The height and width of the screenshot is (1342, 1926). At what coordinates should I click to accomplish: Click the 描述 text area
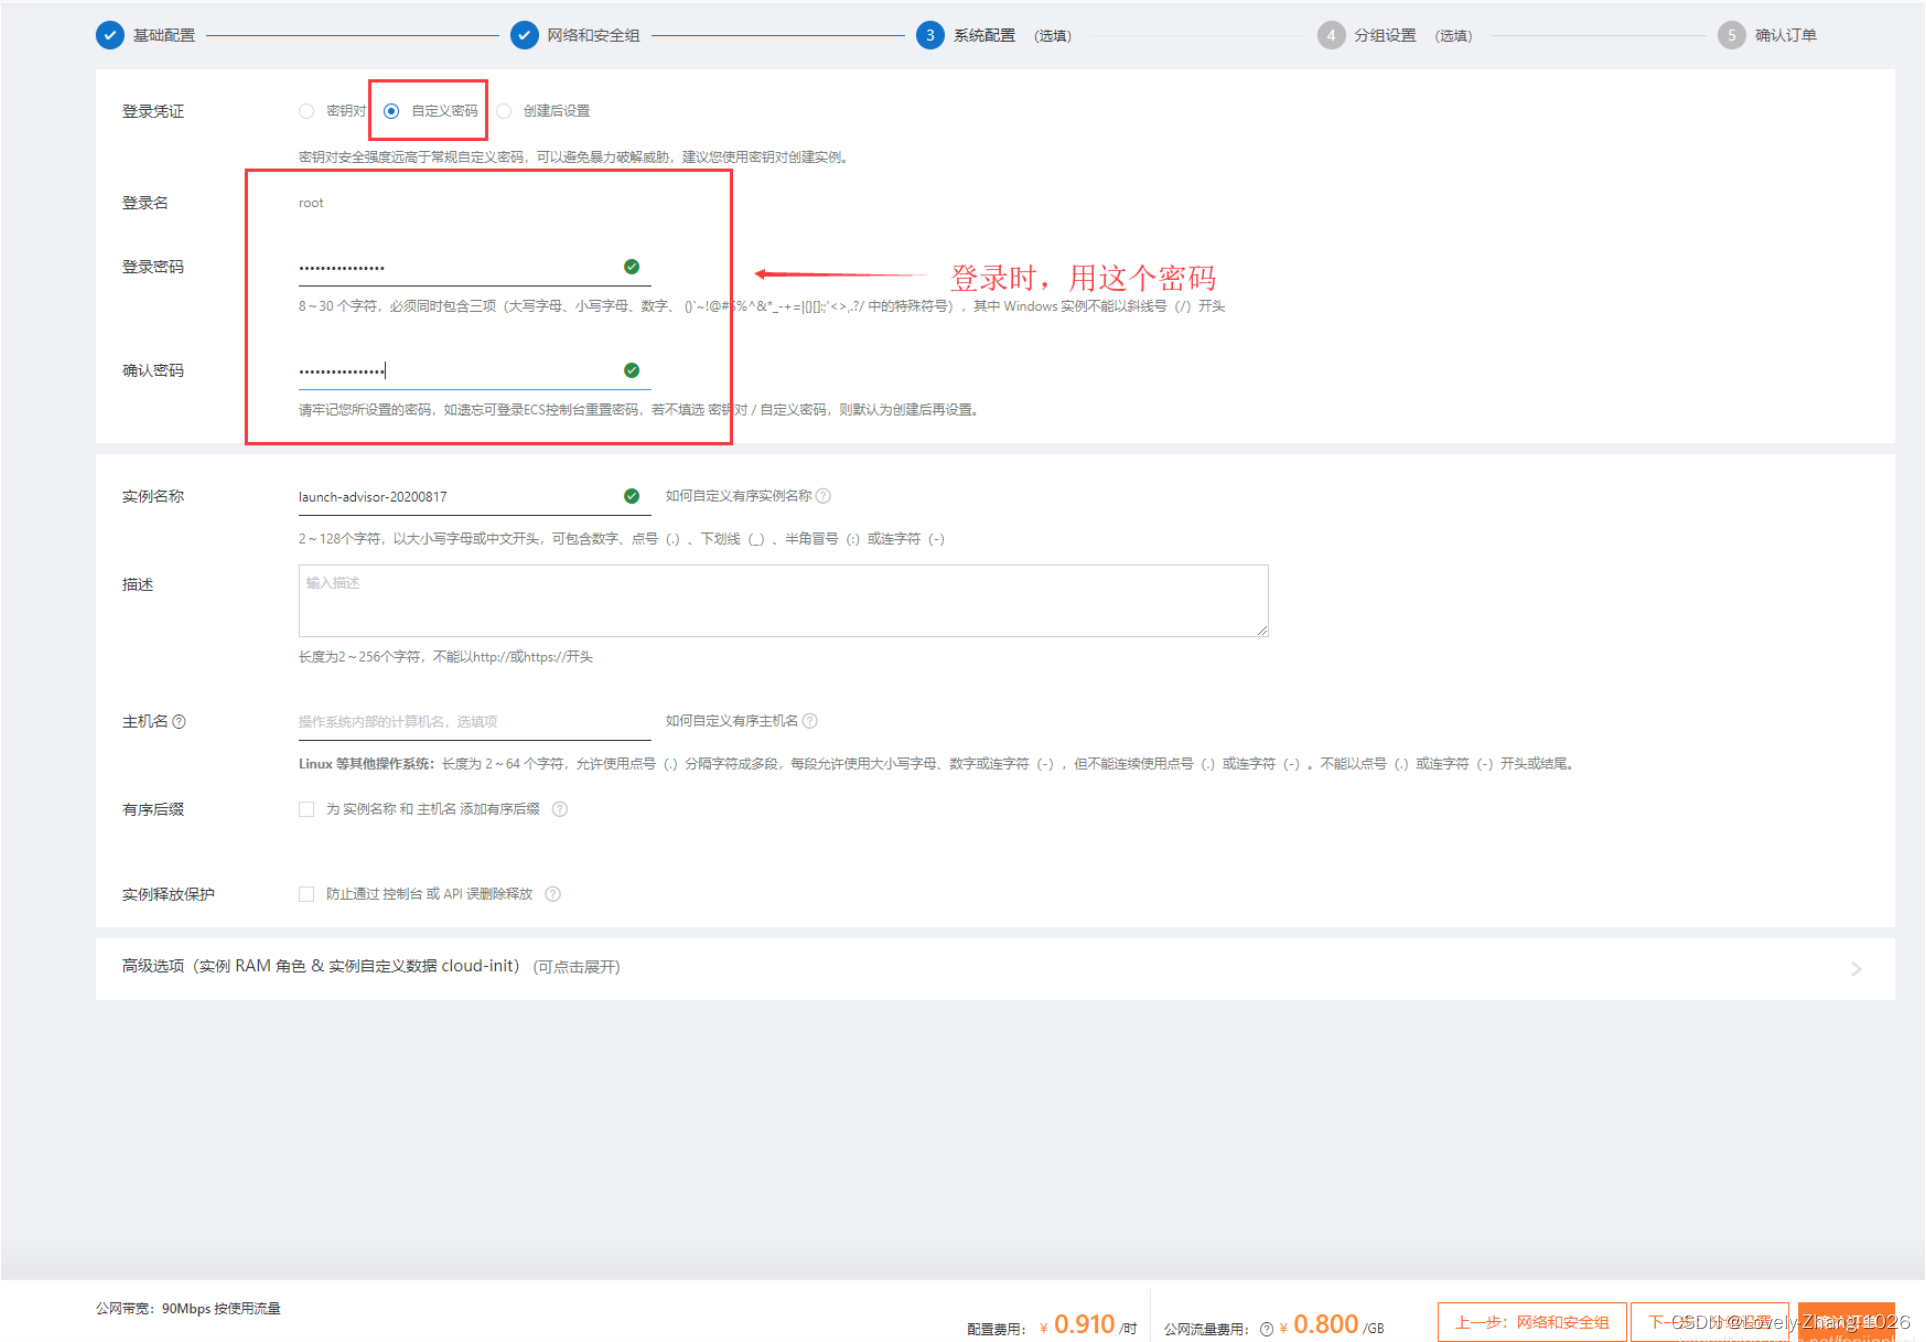pyautogui.click(x=783, y=600)
